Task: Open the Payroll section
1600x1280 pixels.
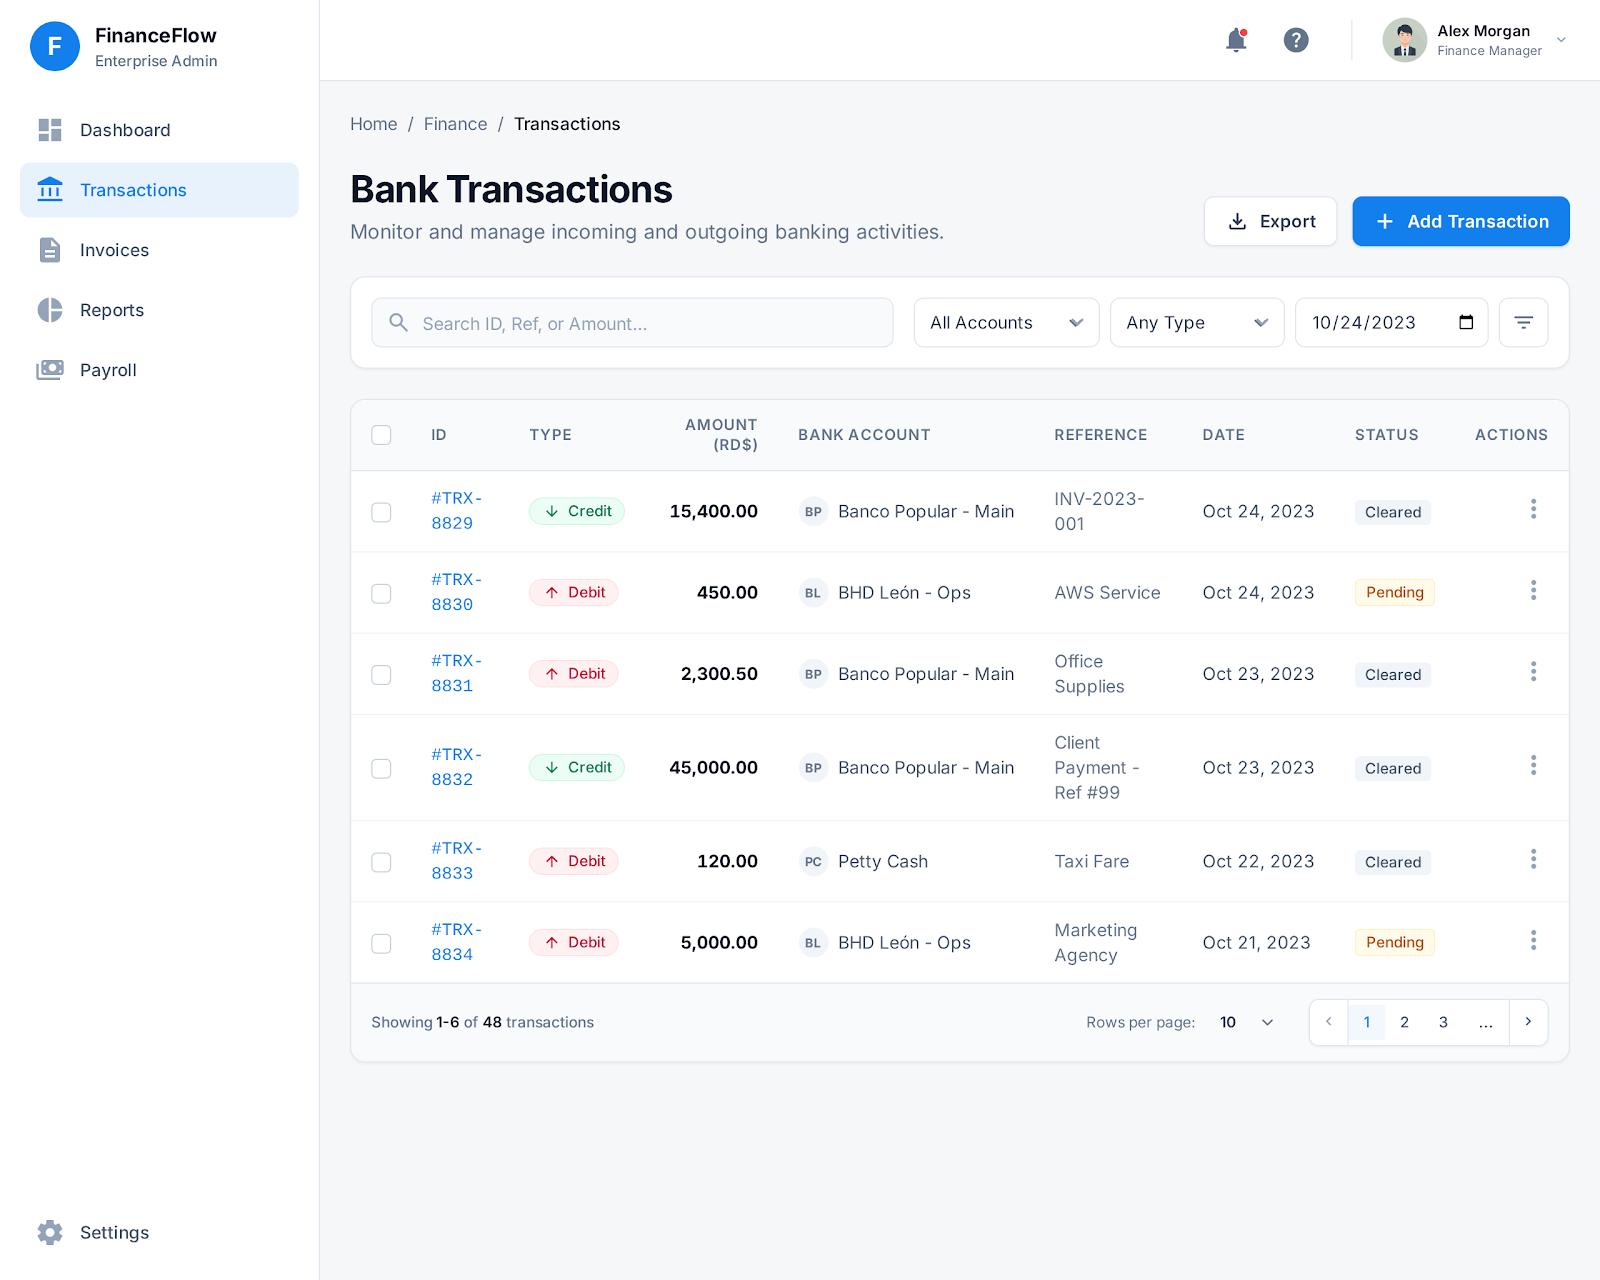Action: (108, 370)
